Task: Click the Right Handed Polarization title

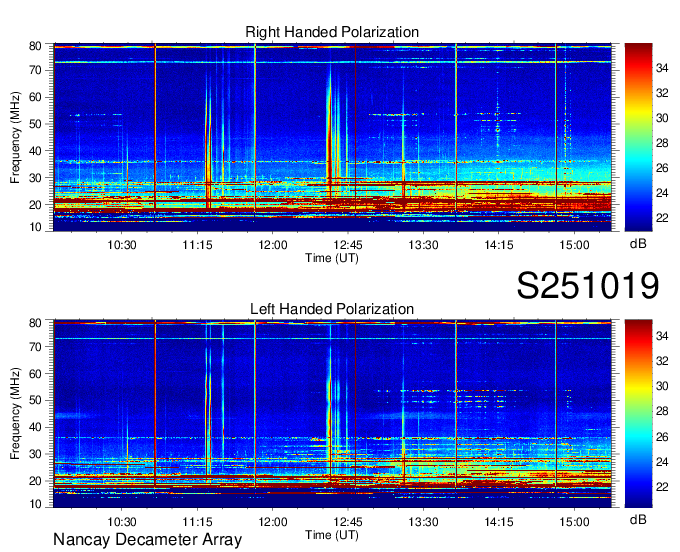Action: point(332,33)
